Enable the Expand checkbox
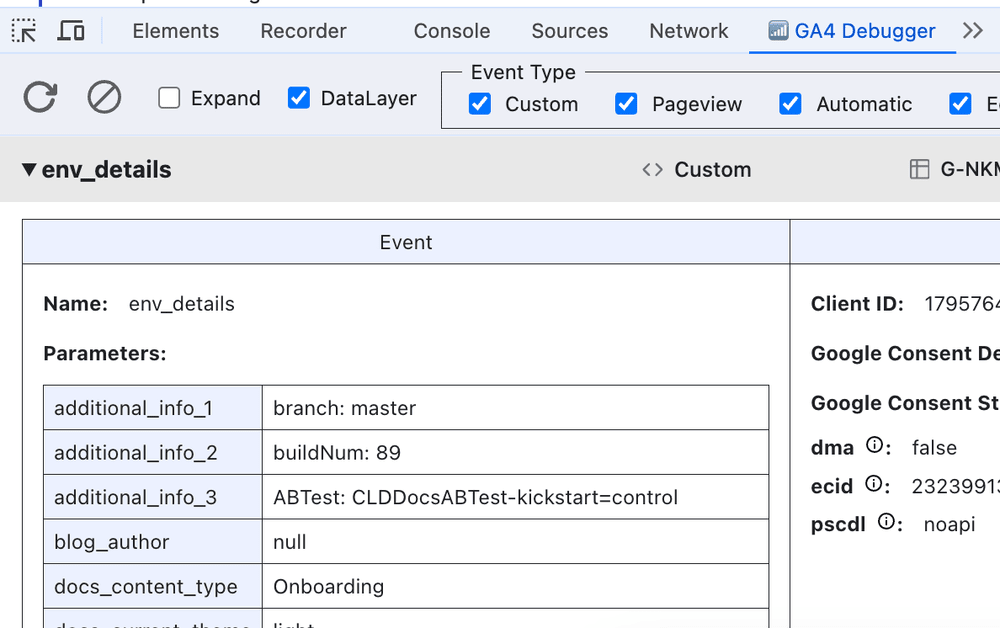Screen dimensions: 1000x628 coord(168,98)
